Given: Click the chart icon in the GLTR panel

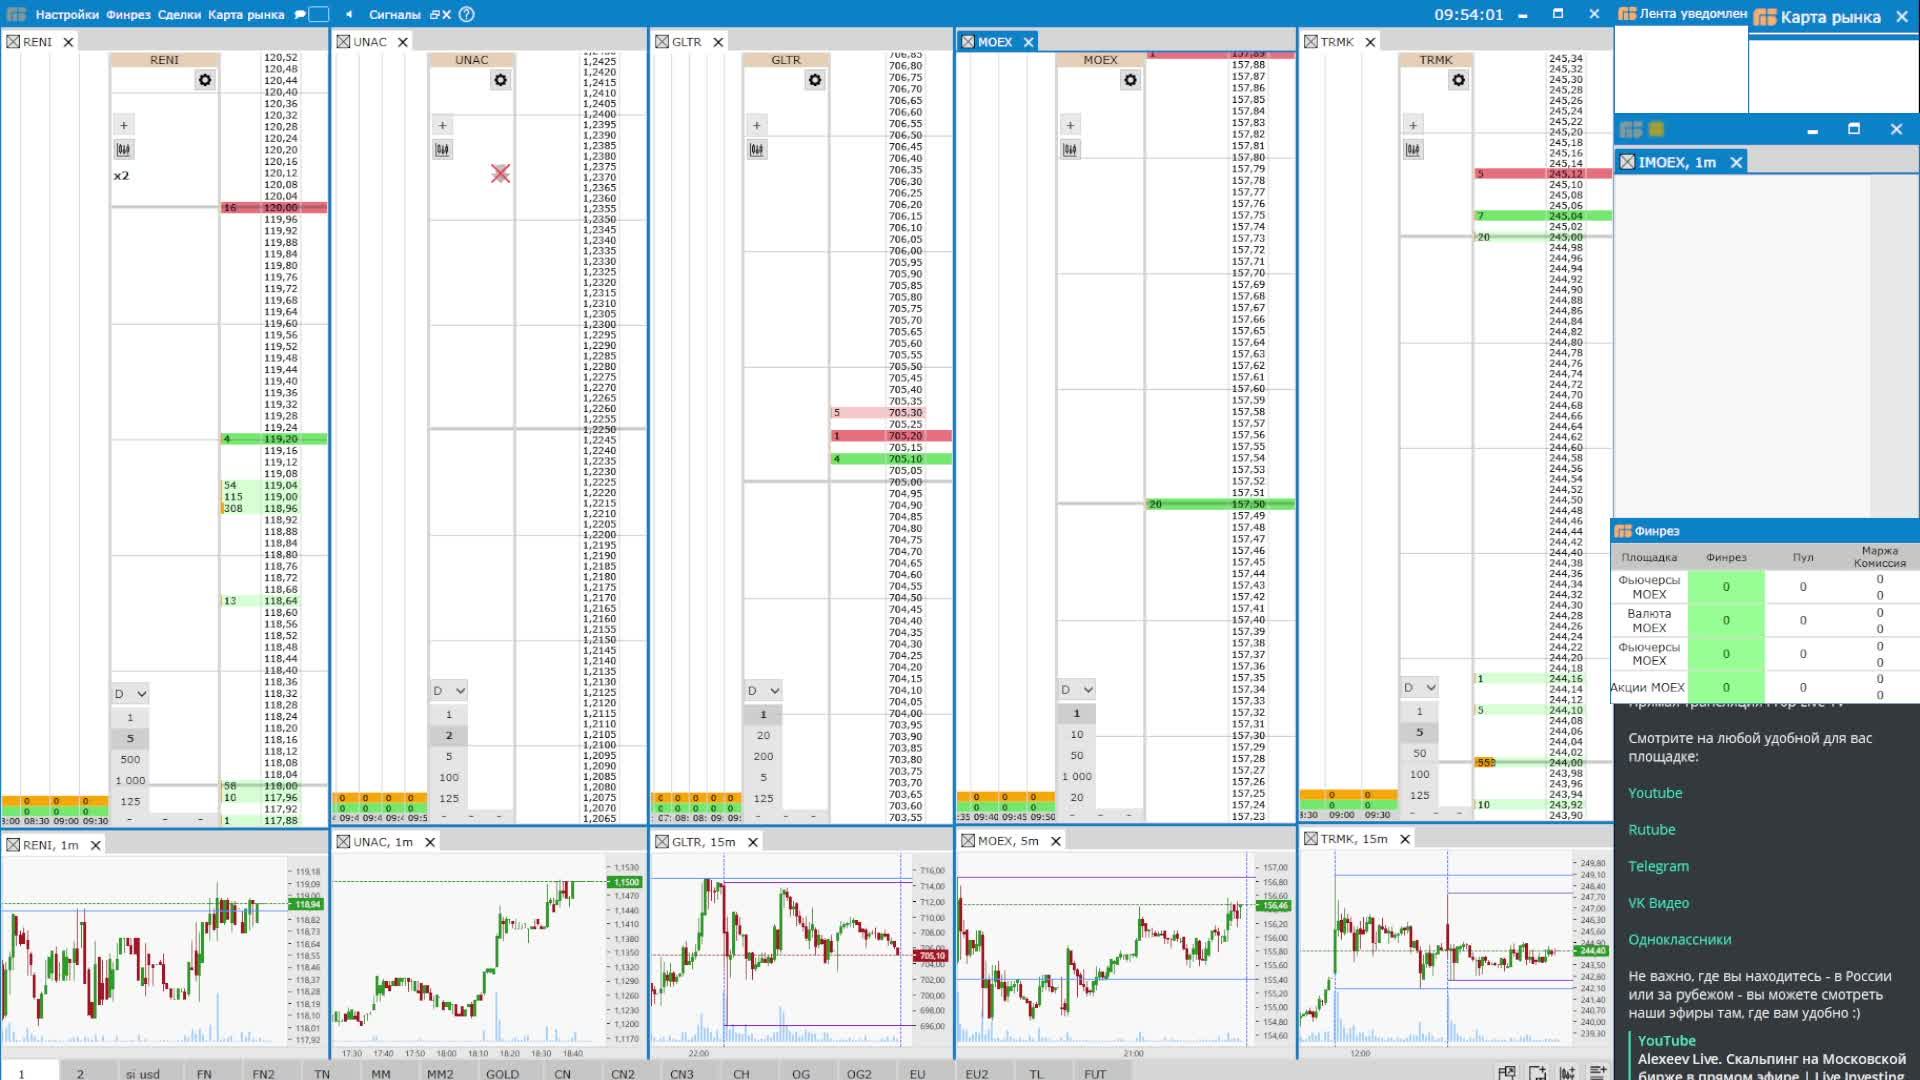Looking at the screenshot, I should click(x=757, y=150).
